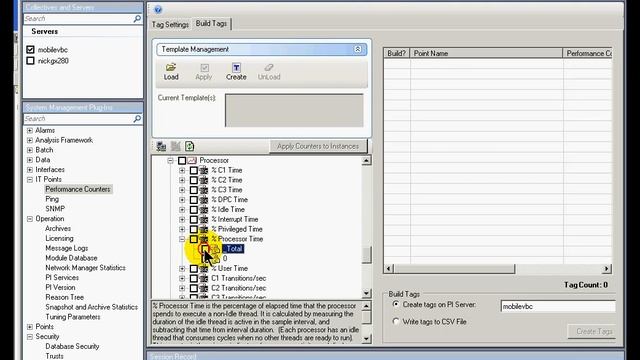Open the Ping plugin

click(52, 199)
